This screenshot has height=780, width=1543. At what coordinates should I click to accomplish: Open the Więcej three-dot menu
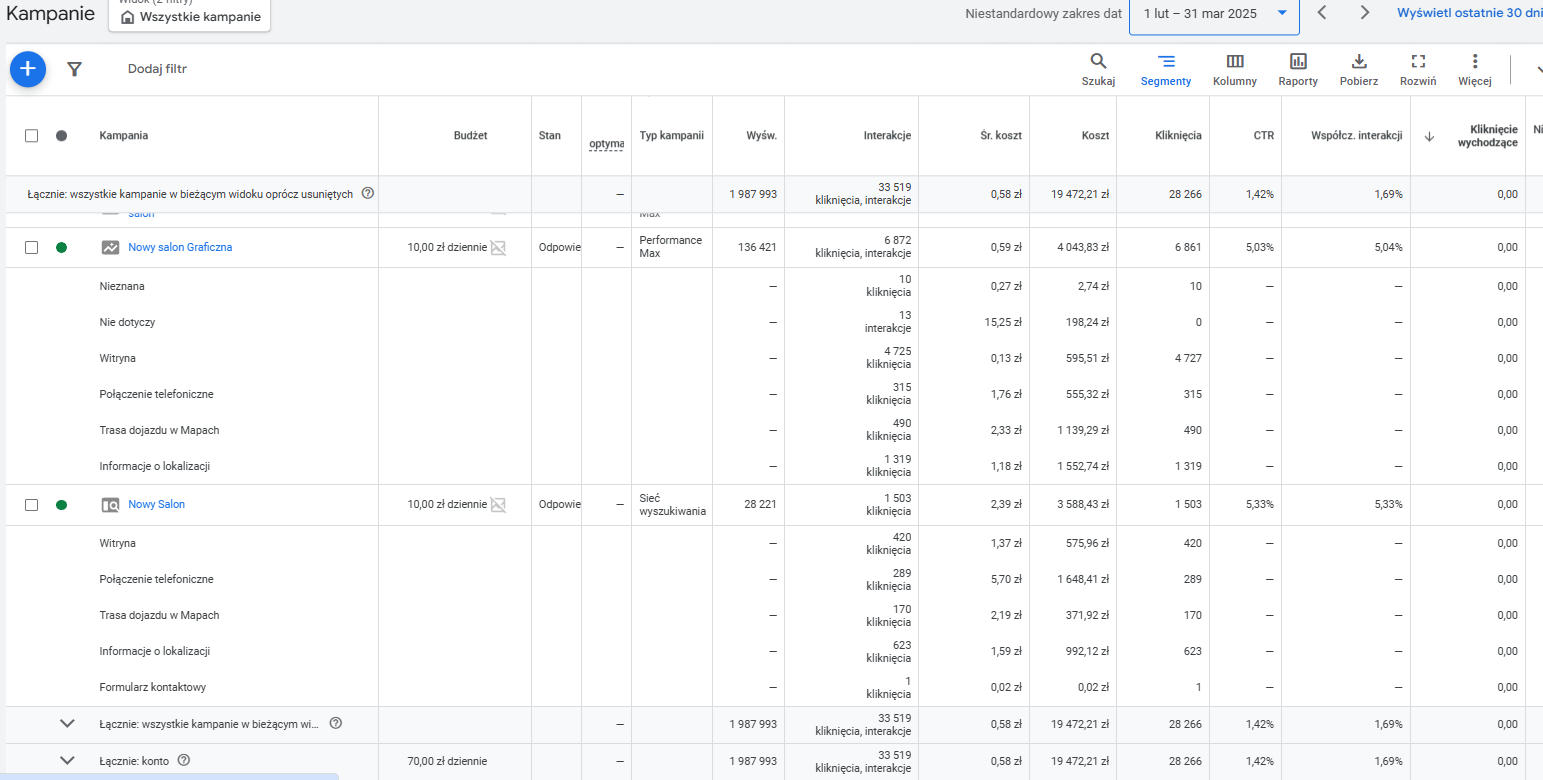(1475, 70)
